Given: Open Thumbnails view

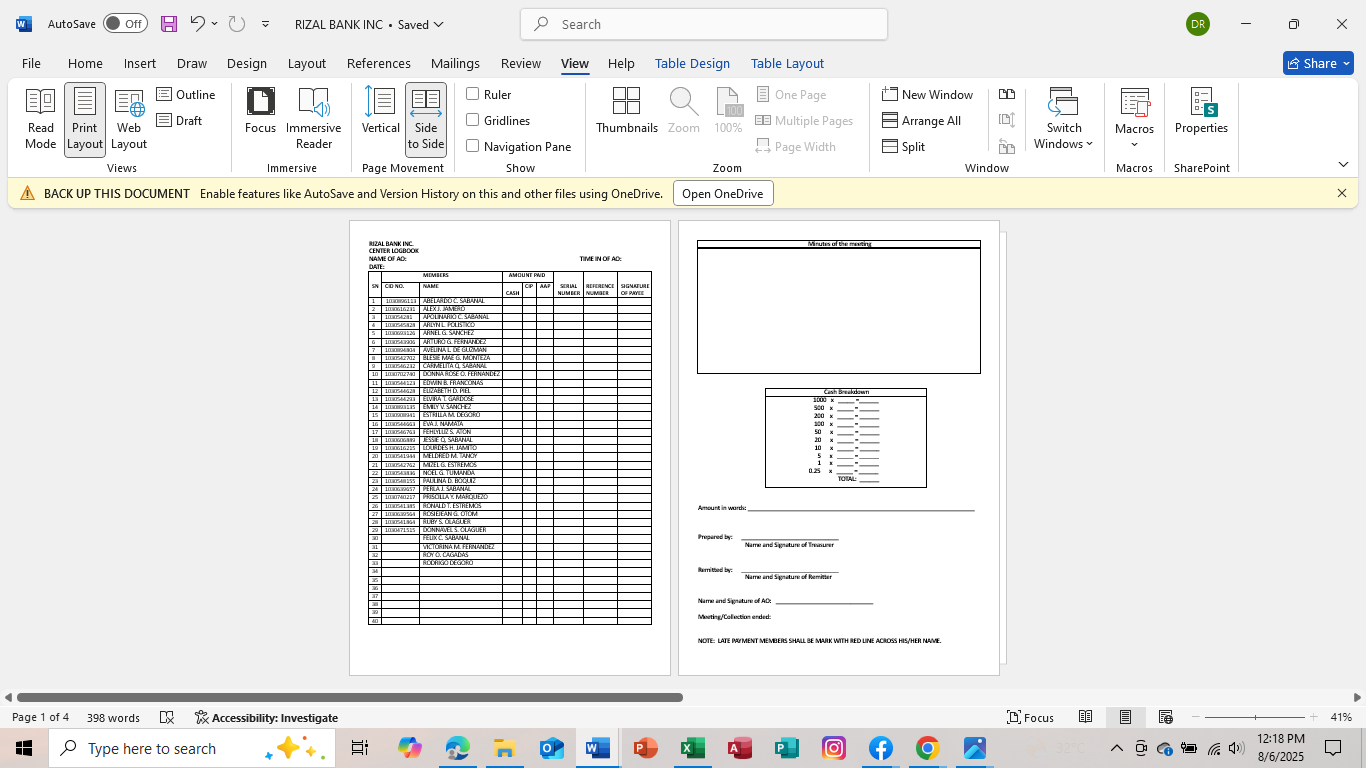Looking at the screenshot, I should (x=627, y=112).
